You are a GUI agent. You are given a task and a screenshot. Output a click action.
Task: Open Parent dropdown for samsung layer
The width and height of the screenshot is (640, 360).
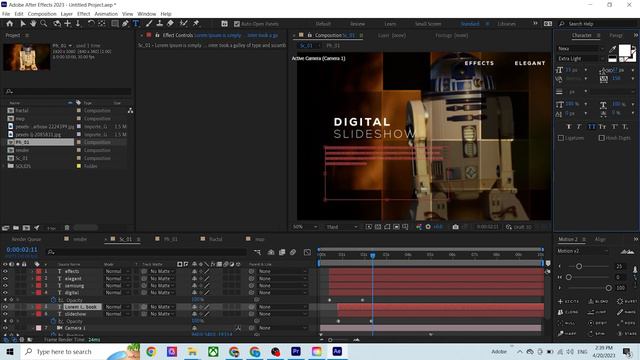tap(282, 286)
